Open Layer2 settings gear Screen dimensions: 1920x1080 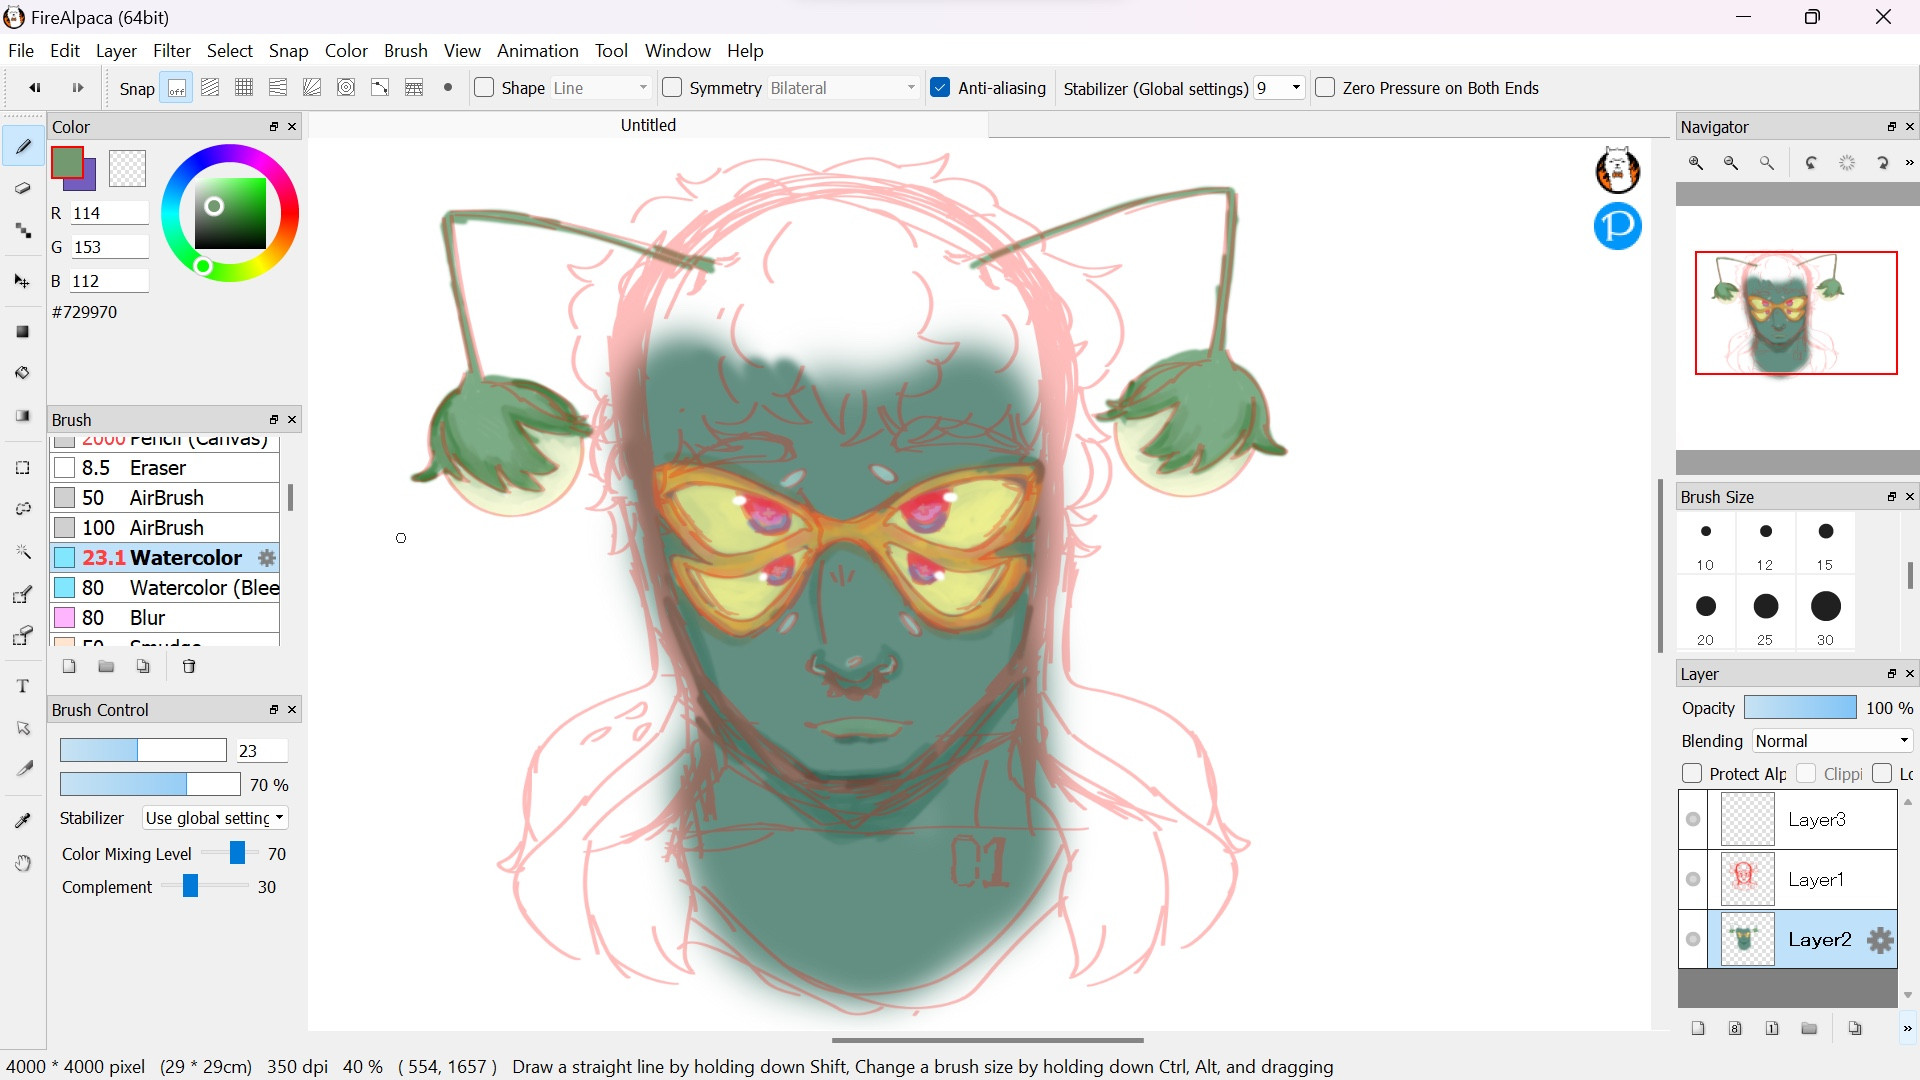(1881, 940)
